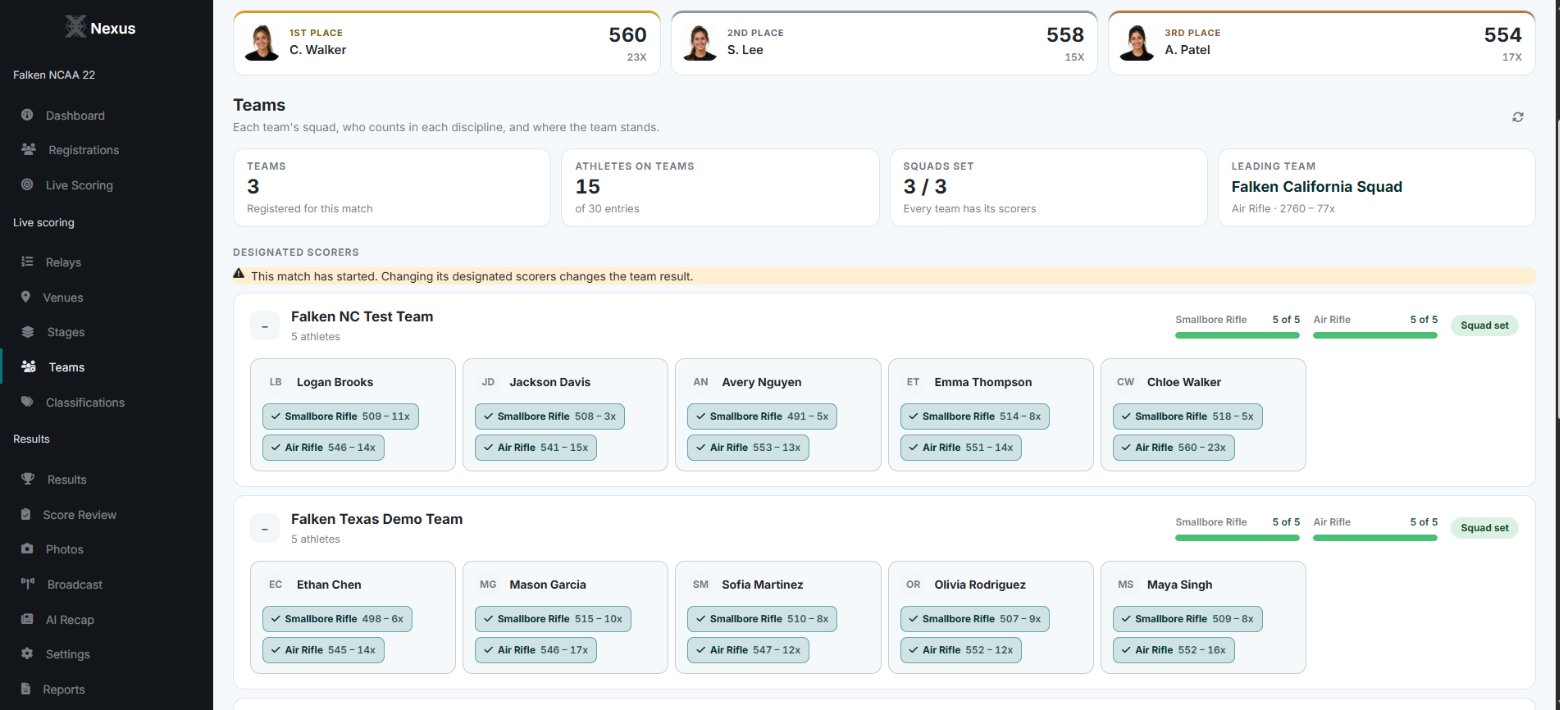This screenshot has width=1560, height=710.
Task: Toggle Chloe Walker's Air Rifle scorer chip
Action: pyautogui.click(x=1174, y=447)
